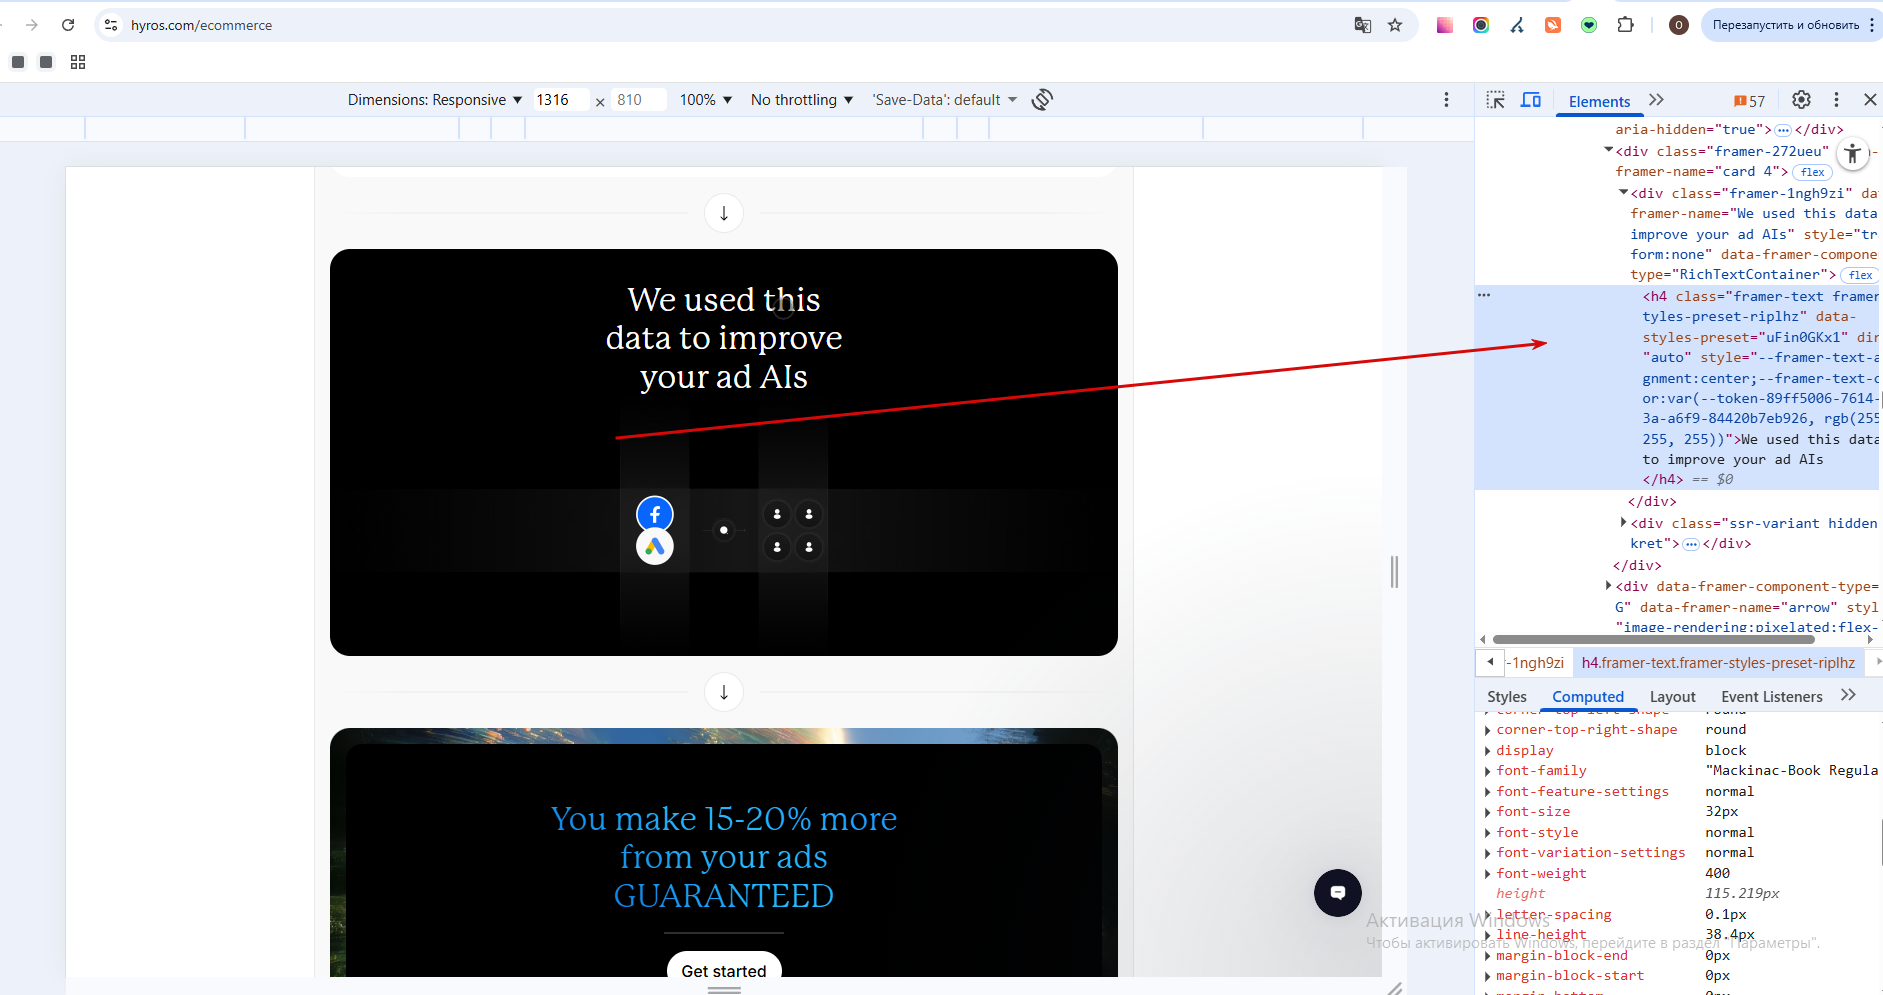
Task: Open the green heart extension
Action: (1589, 25)
